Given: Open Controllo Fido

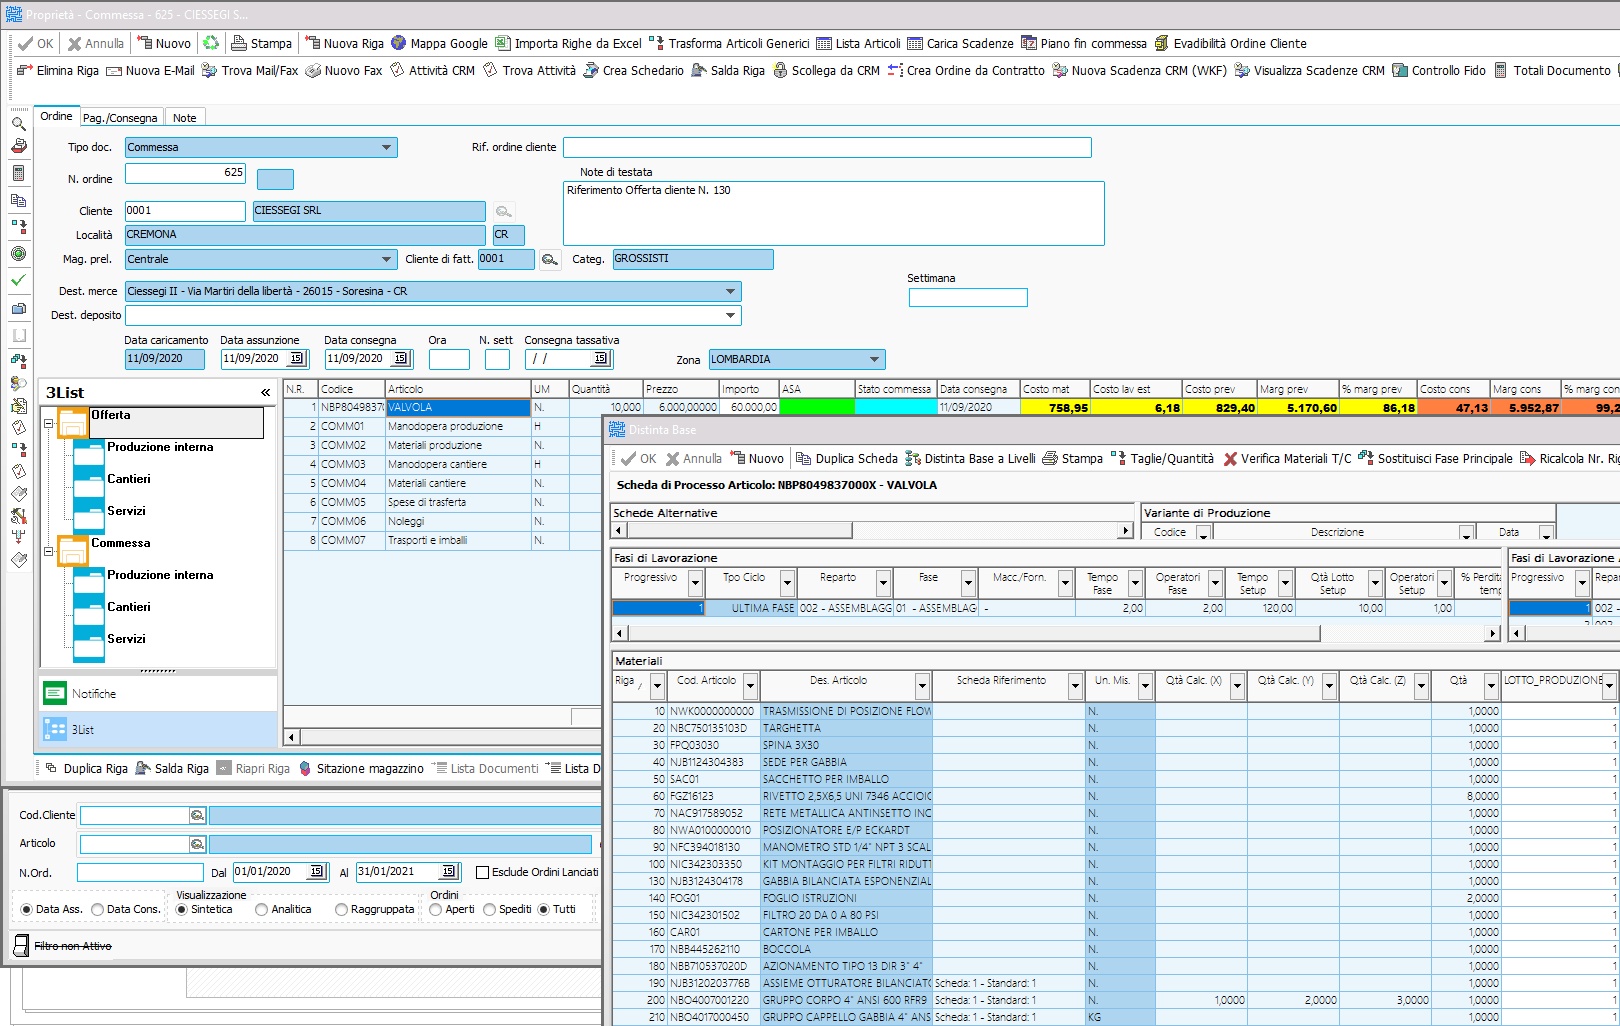Looking at the screenshot, I should (x=1439, y=70).
